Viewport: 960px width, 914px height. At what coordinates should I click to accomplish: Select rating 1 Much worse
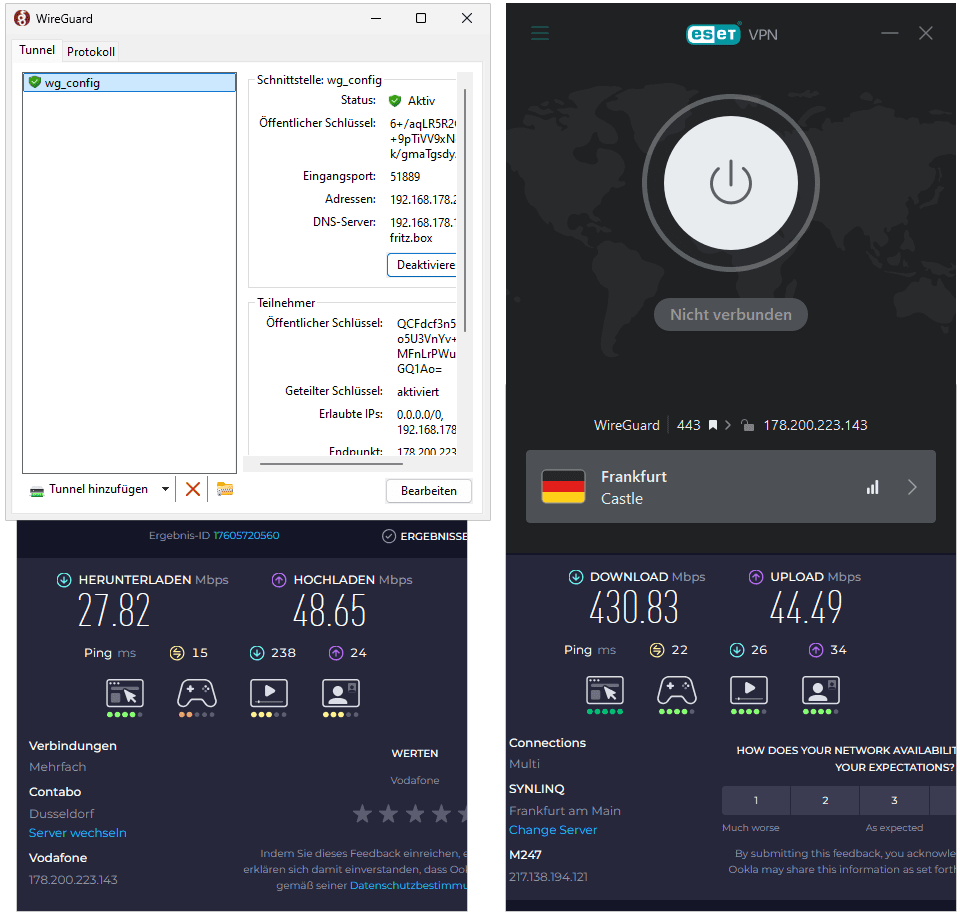[756, 801]
